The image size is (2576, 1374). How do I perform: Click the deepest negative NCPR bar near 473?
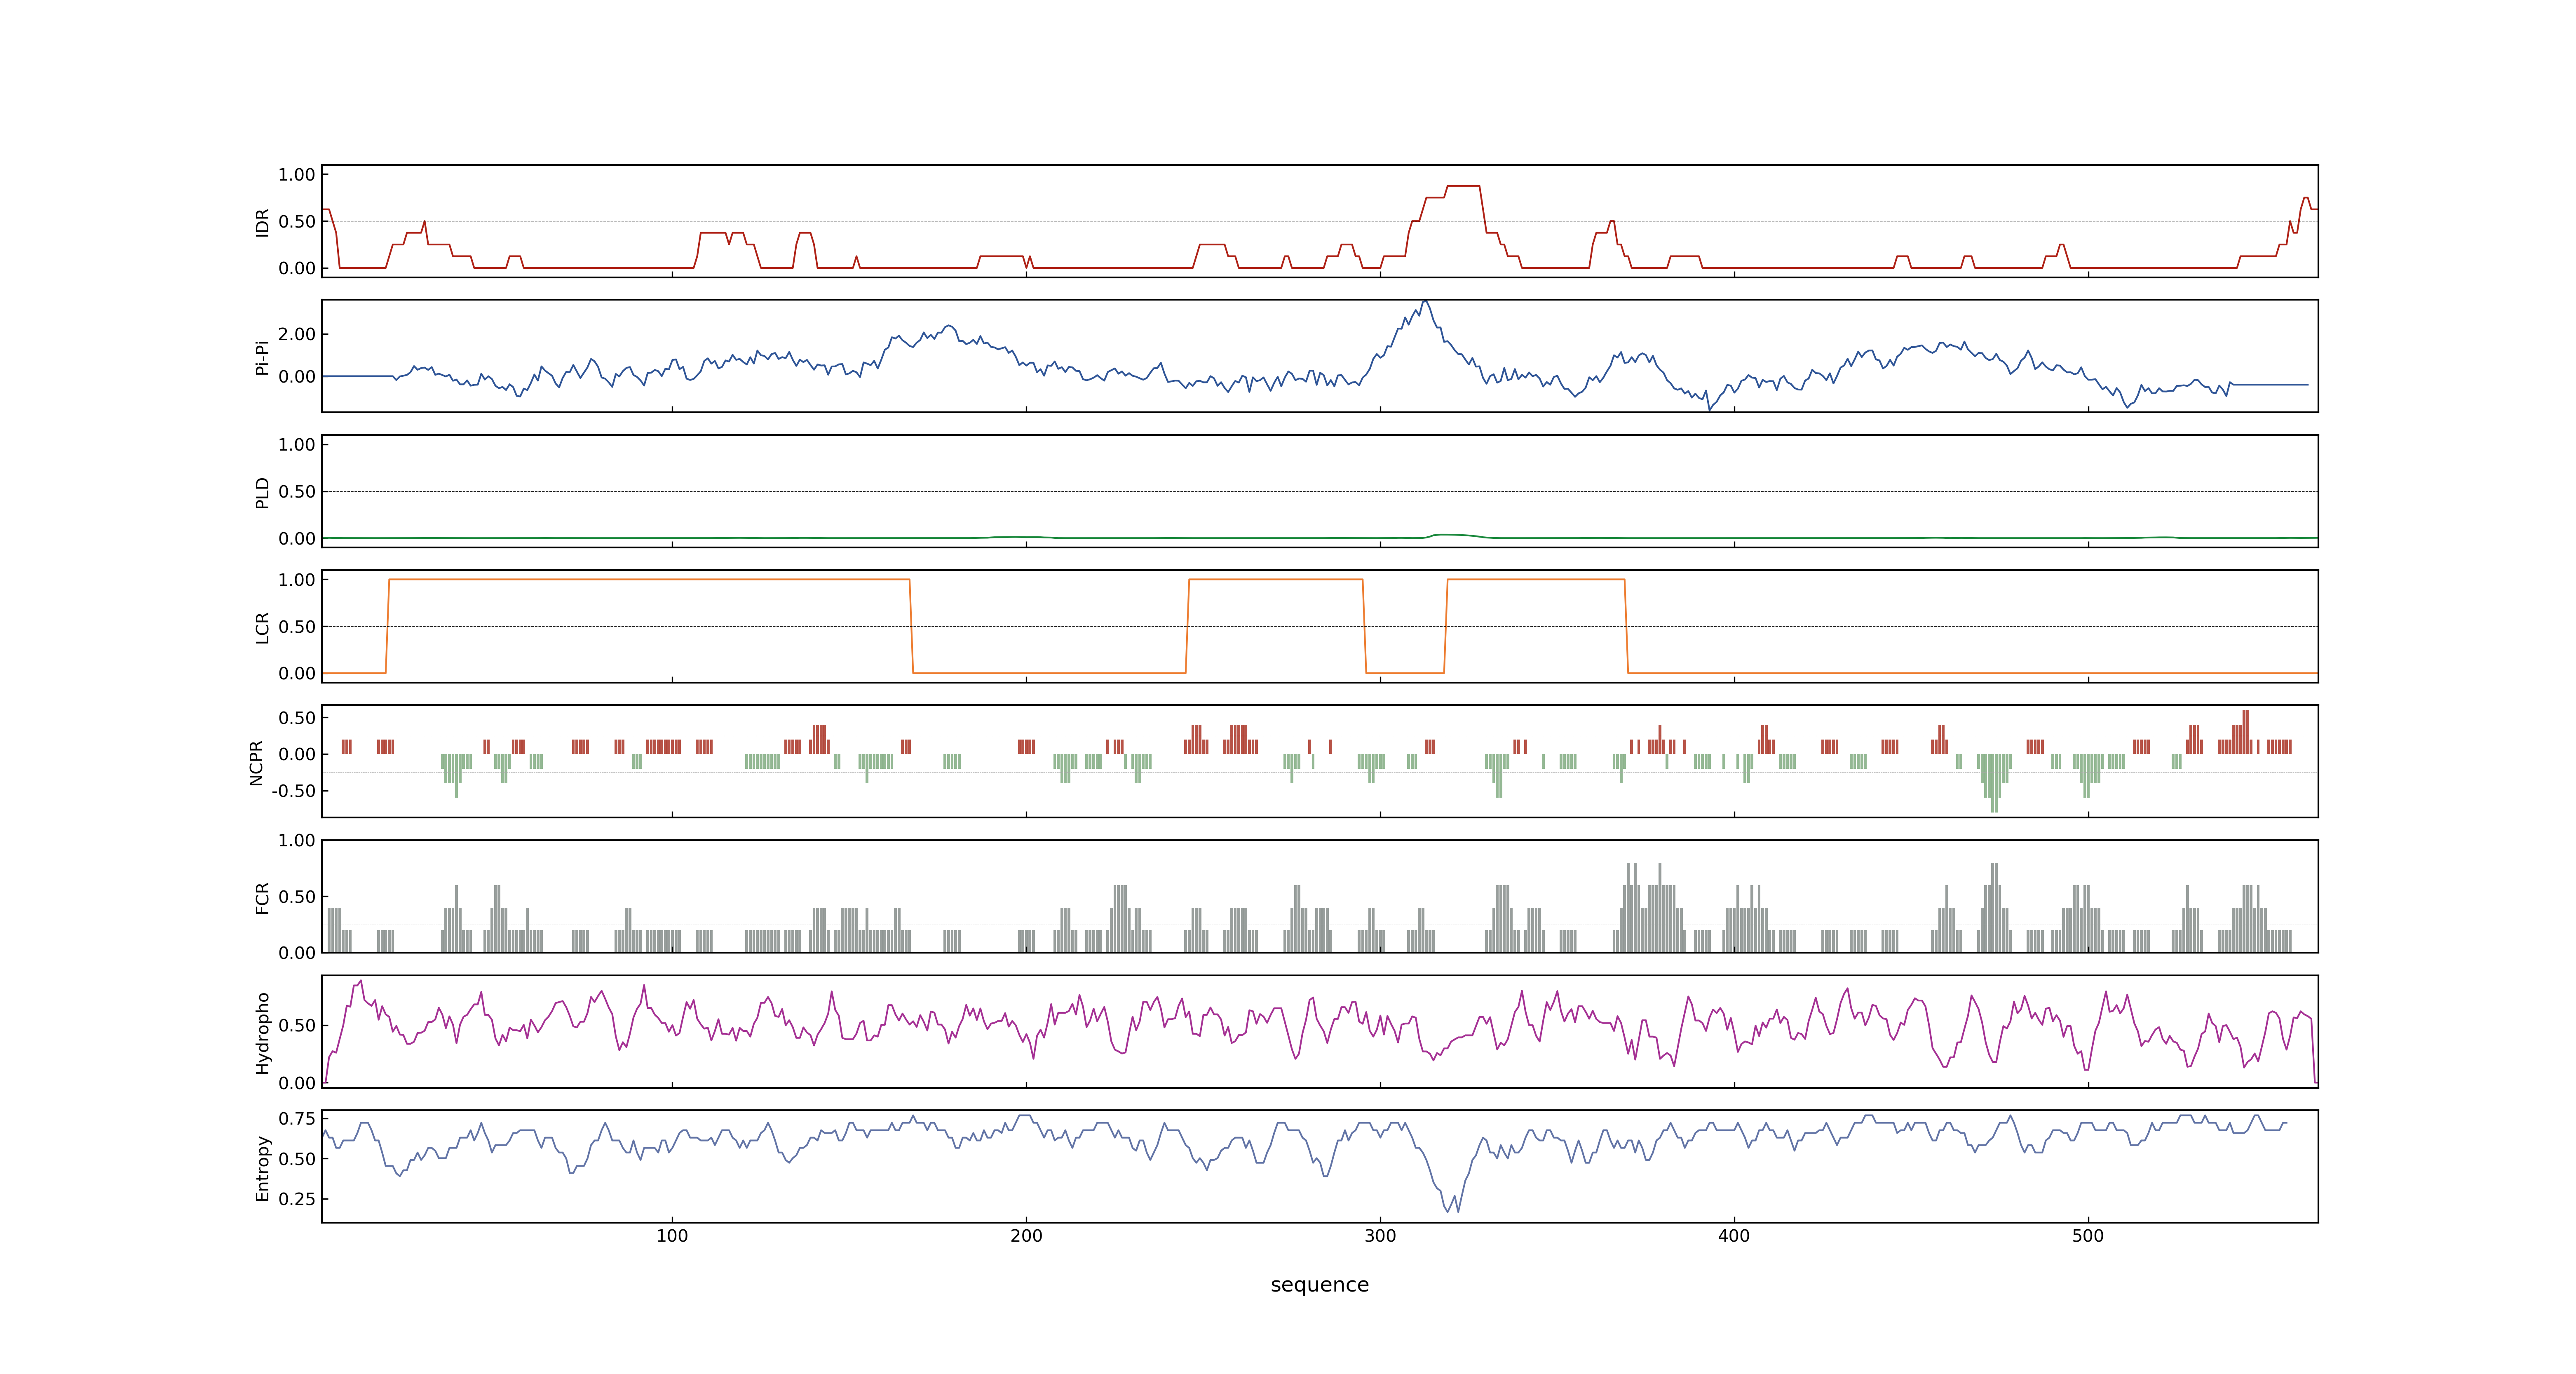[1995, 783]
